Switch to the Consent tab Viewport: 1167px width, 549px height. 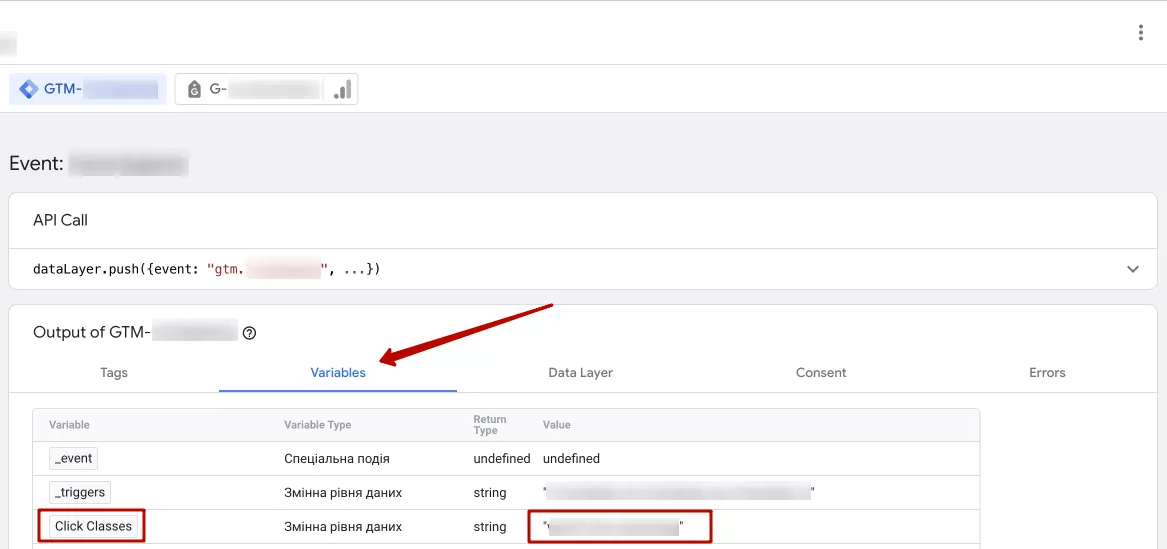click(x=821, y=373)
